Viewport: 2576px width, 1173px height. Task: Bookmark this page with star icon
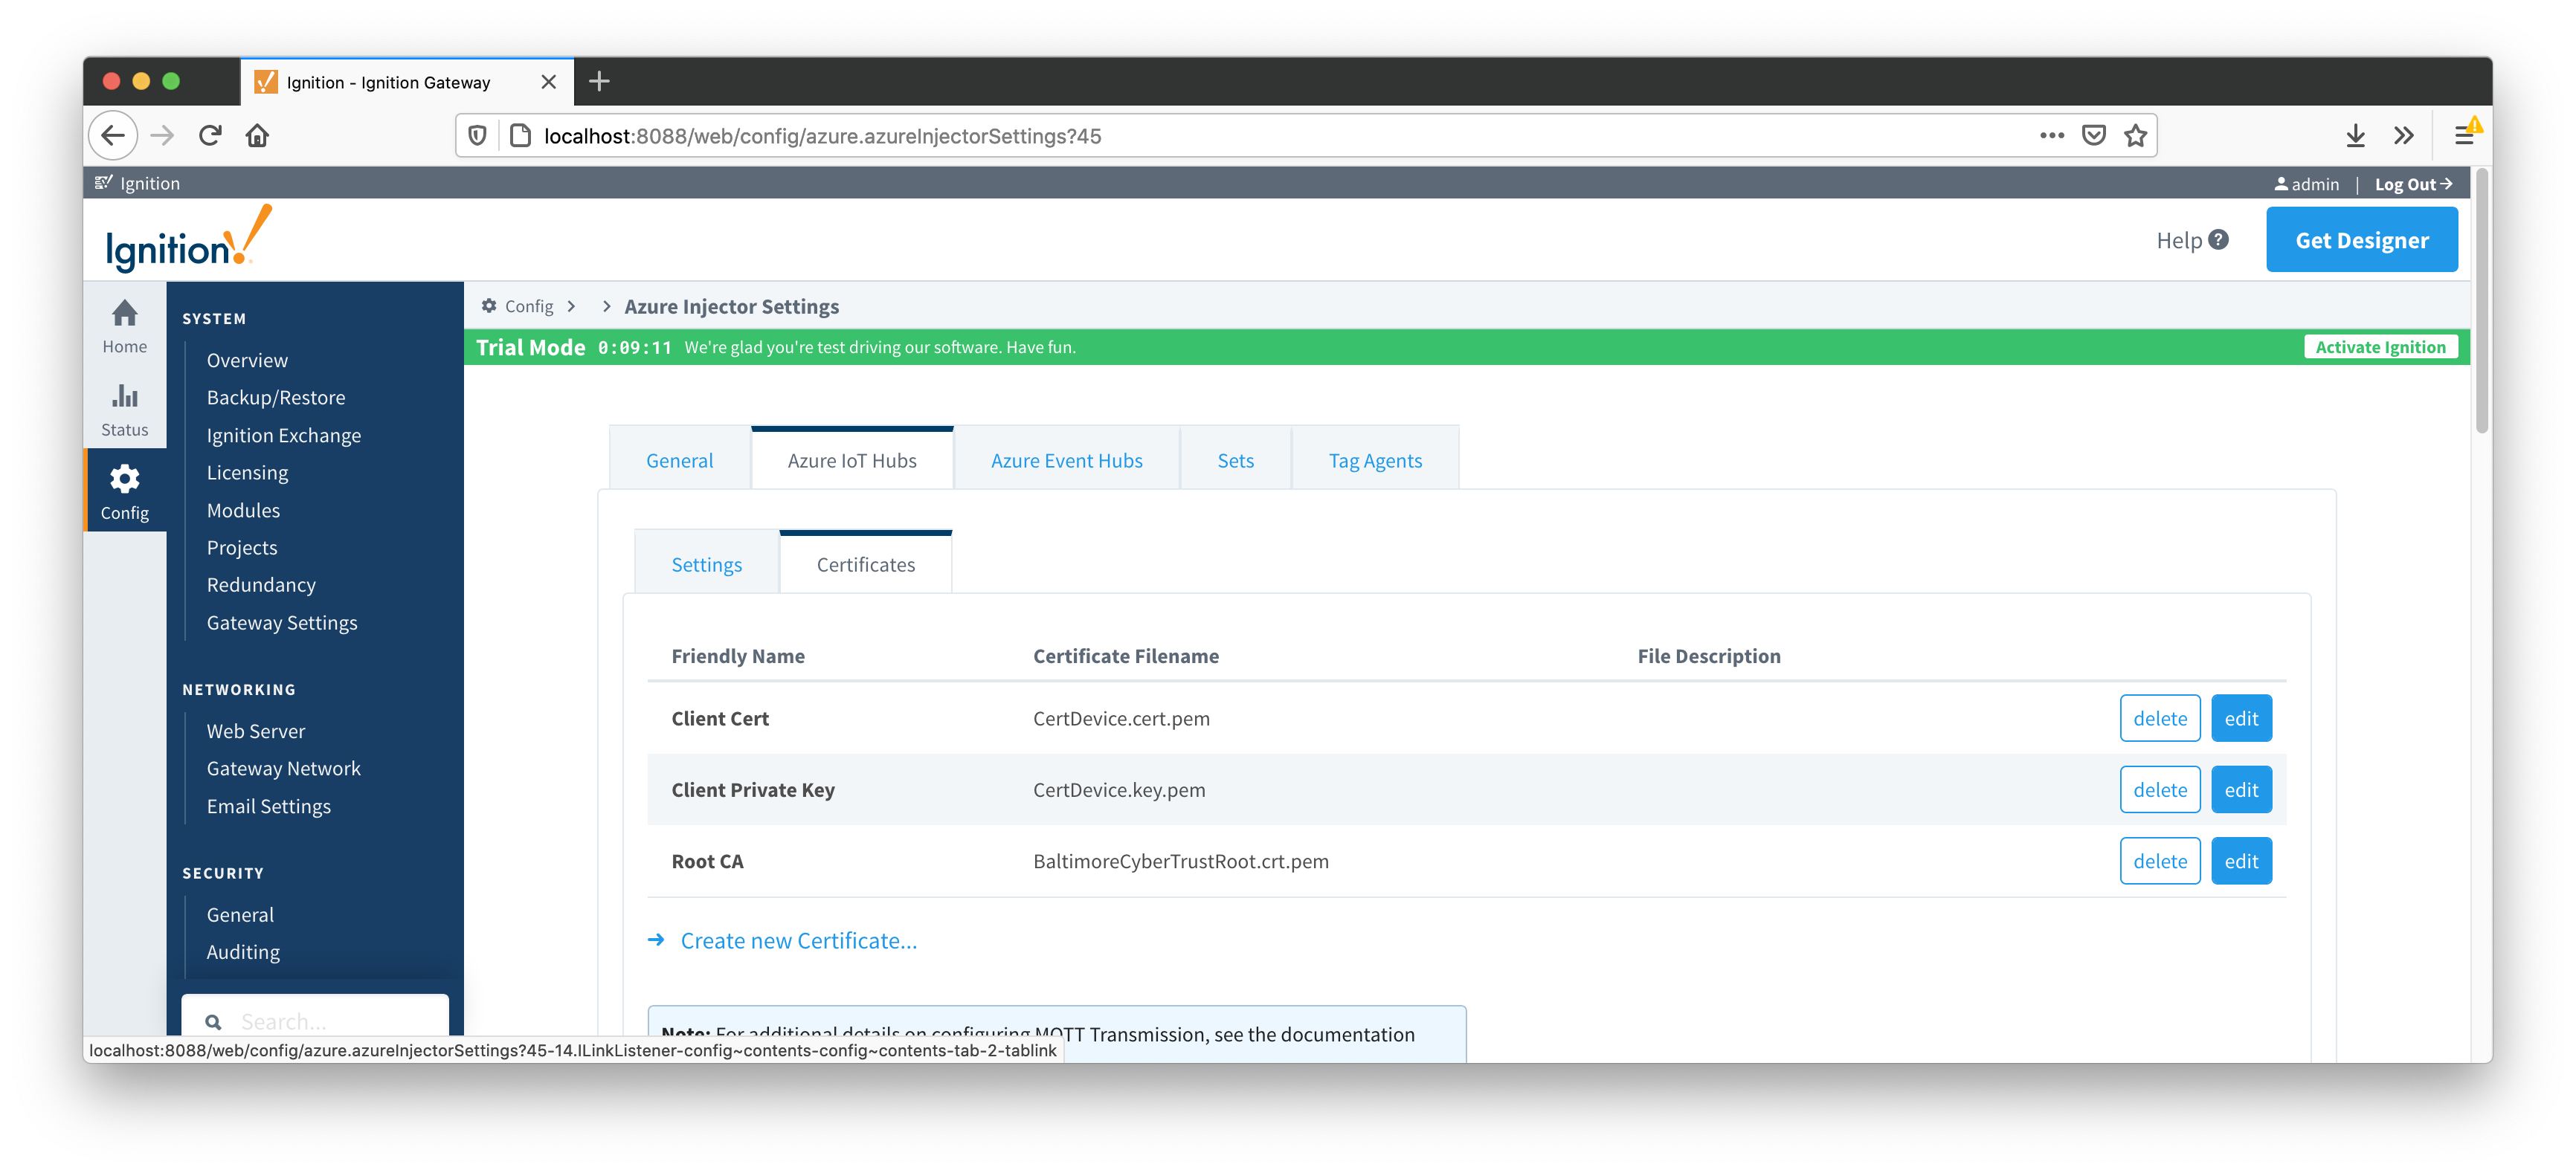2135,135
